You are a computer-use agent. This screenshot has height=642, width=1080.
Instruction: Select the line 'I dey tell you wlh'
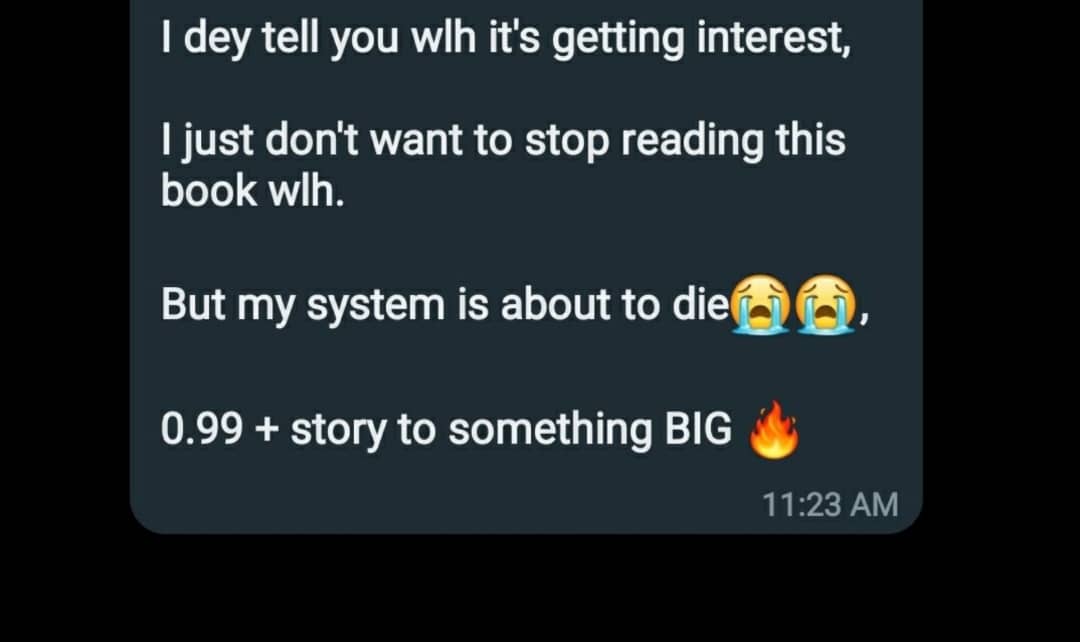tap(319, 38)
